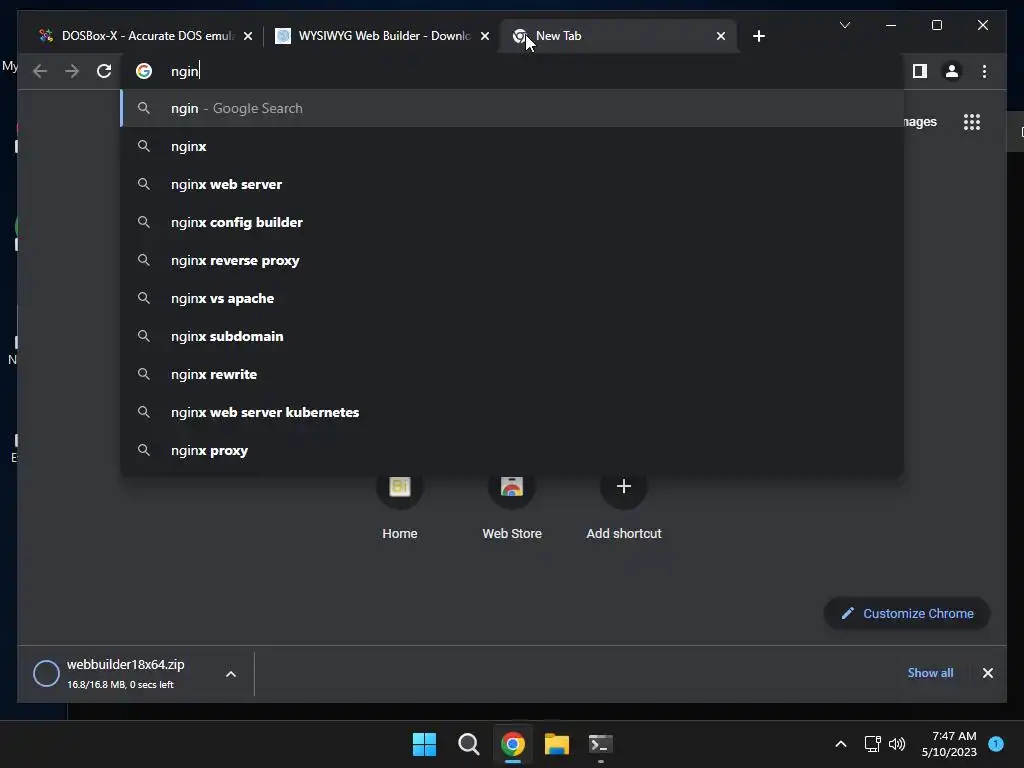The height and width of the screenshot is (768, 1024).
Task: Reload the page with the refresh icon
Action: click(104, 71)
